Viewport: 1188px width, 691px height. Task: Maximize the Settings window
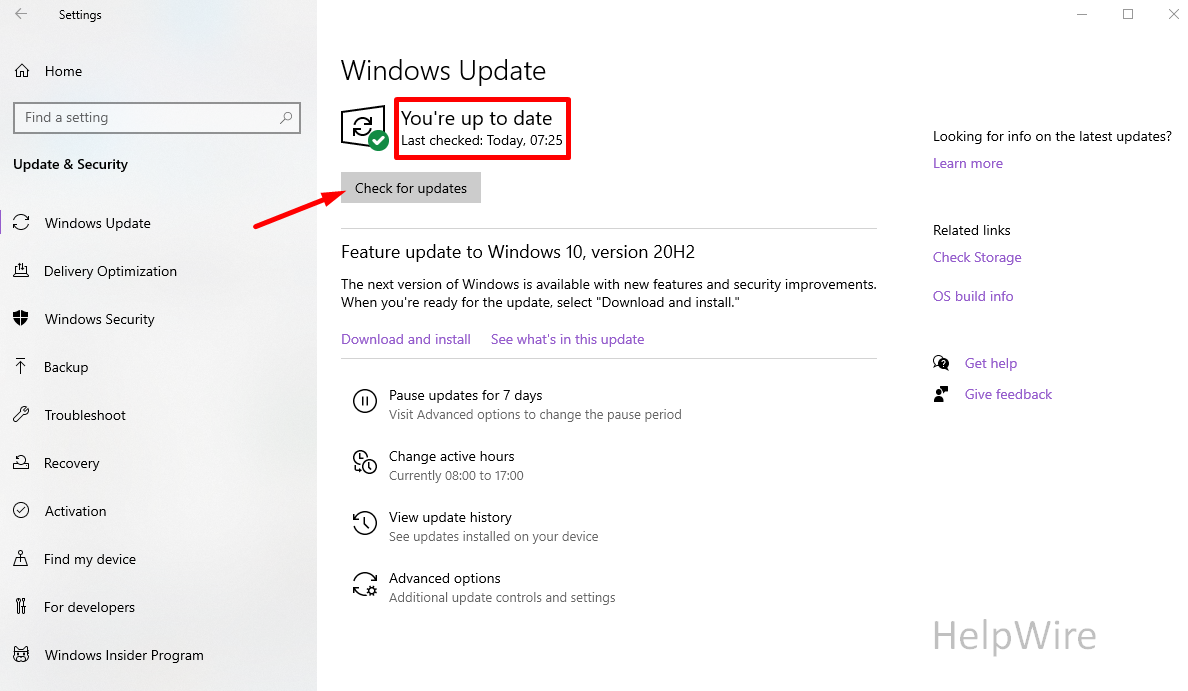pyautogui.click(x=1128, y=14)
